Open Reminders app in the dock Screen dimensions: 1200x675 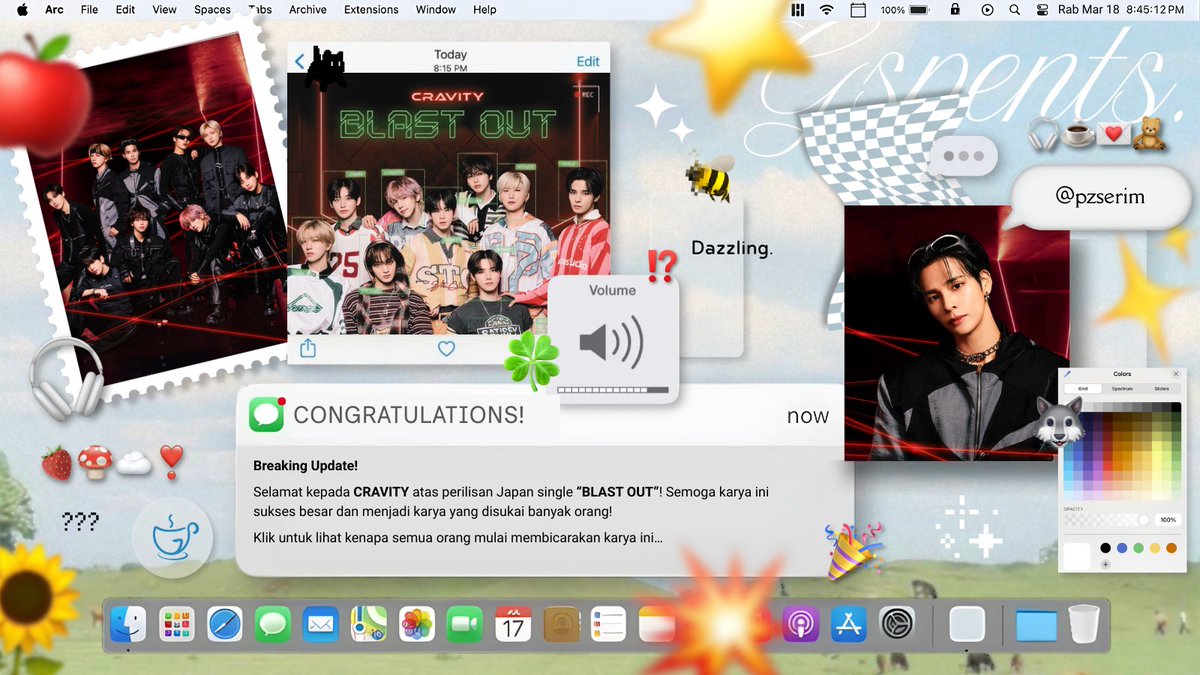(608, 625)
